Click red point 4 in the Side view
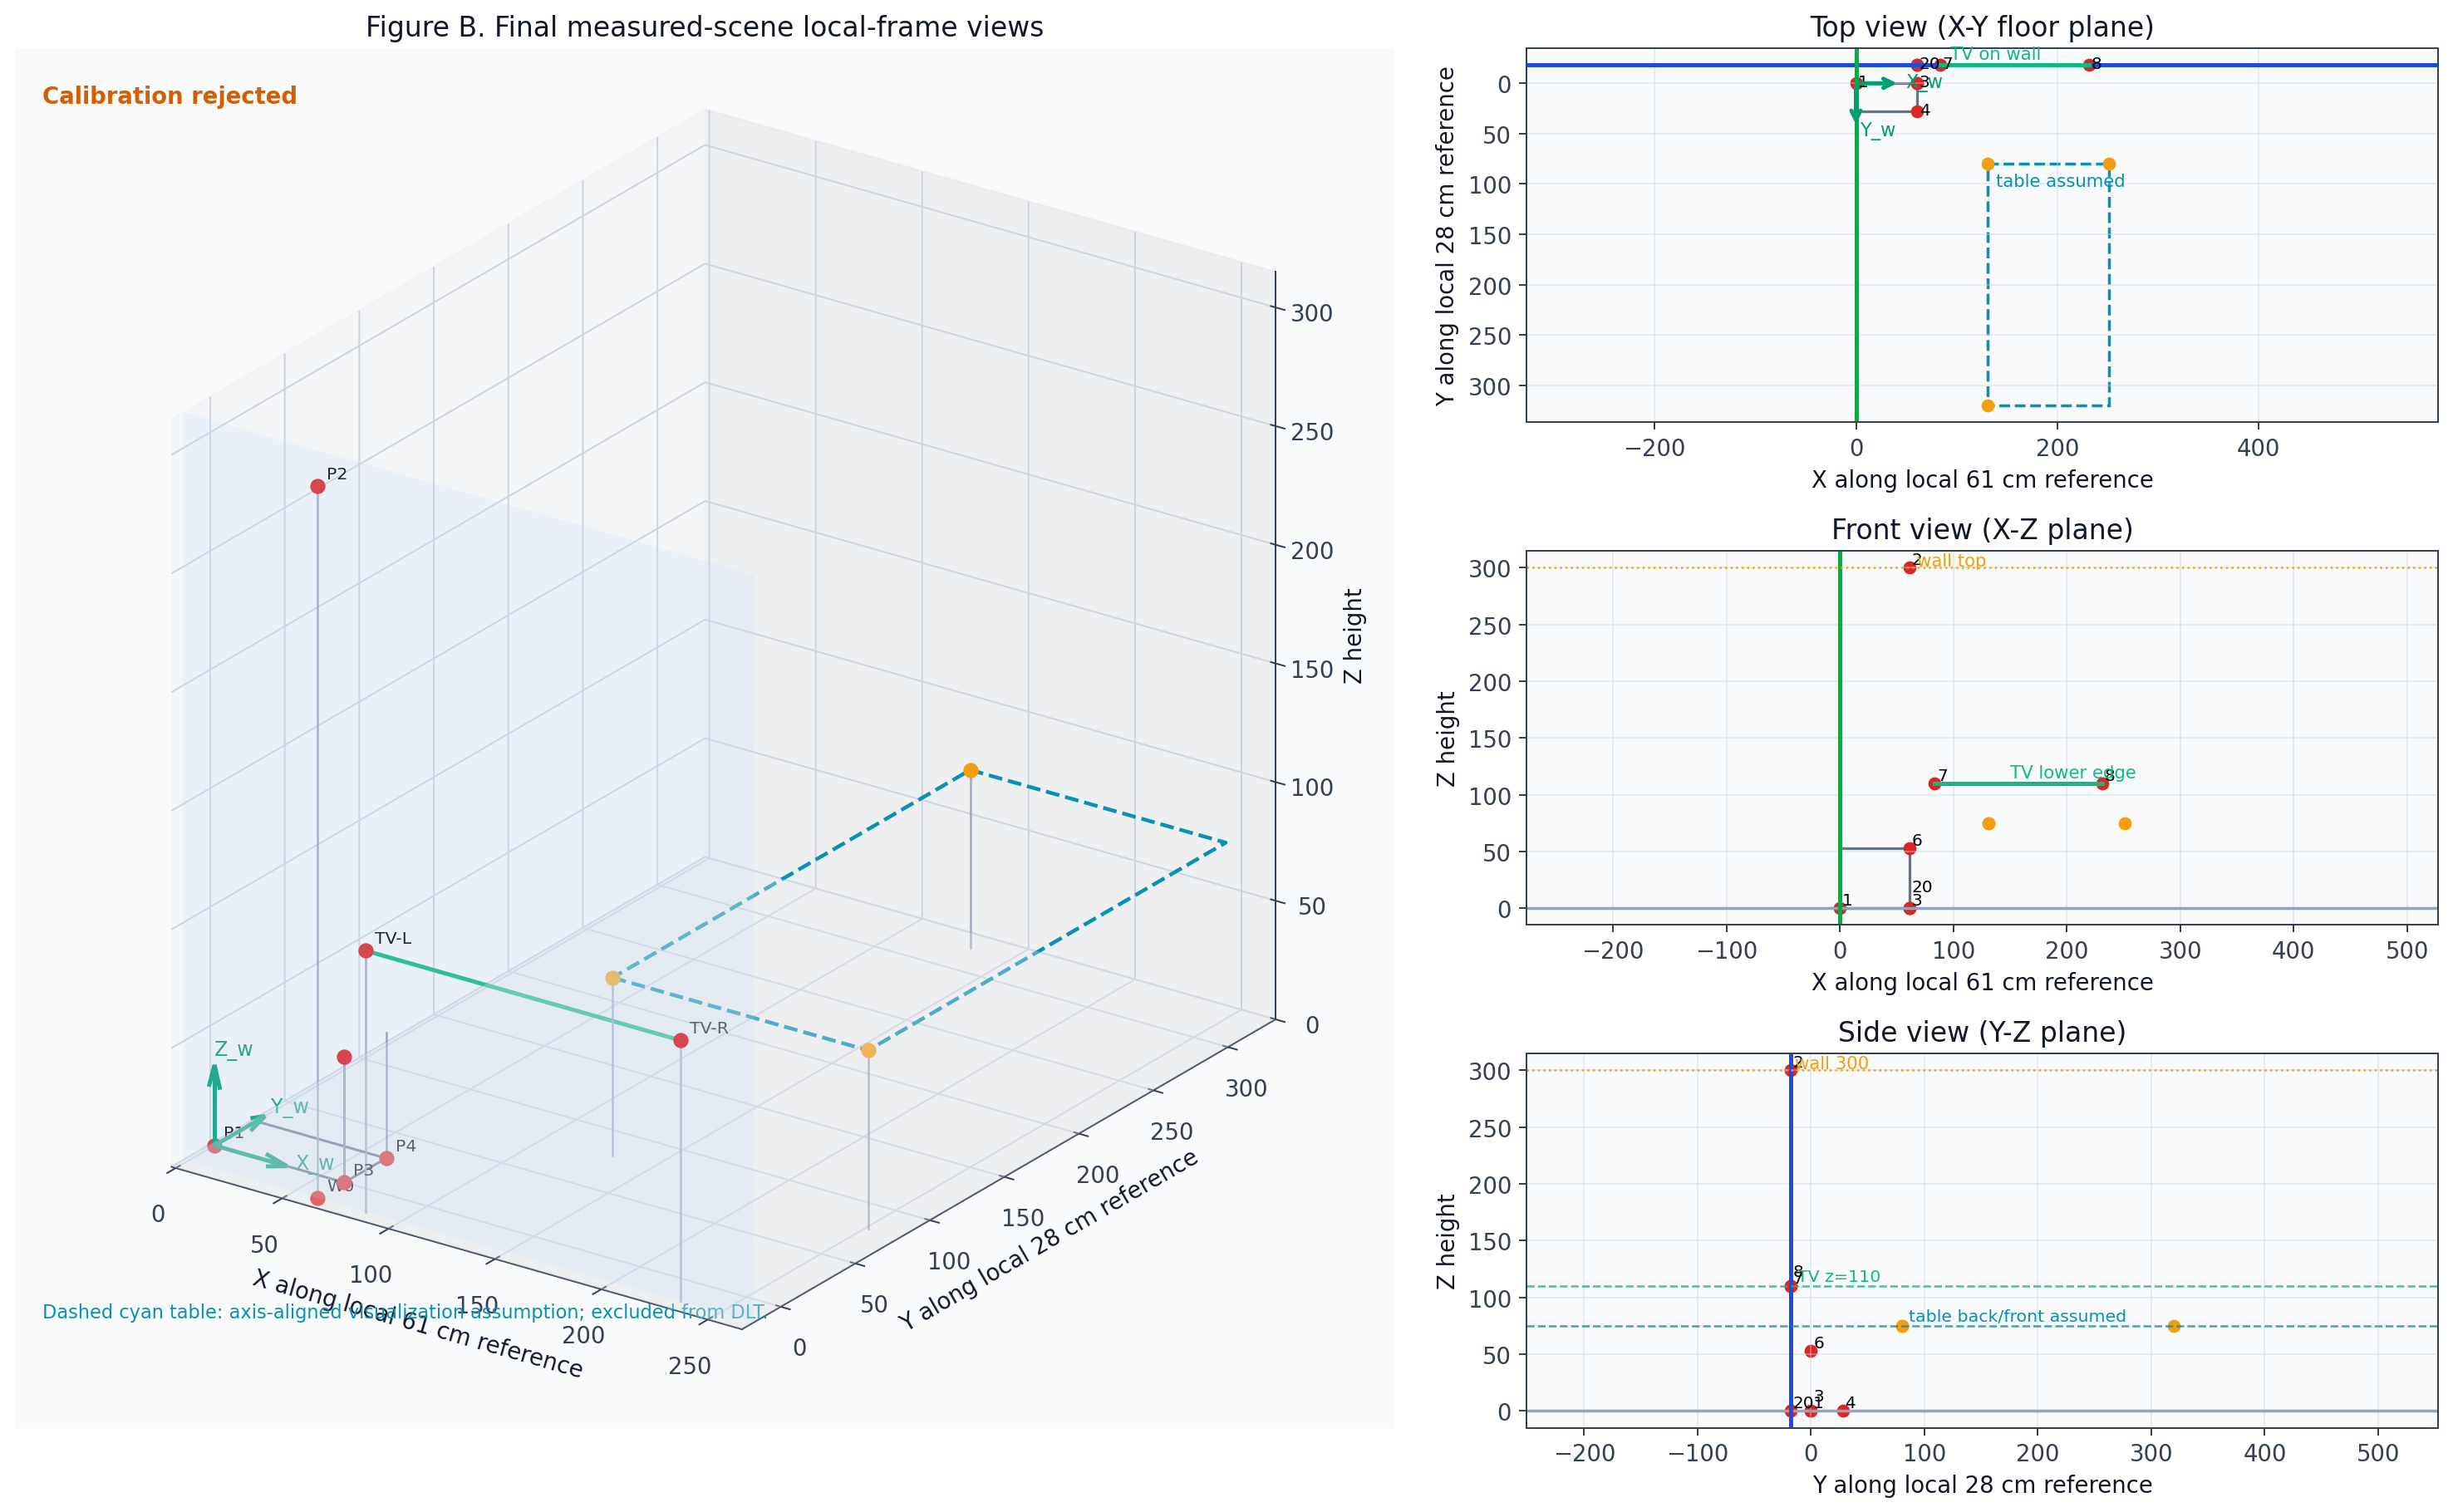This screenshot has height=1512, width=2453. (x=1843, y=1411)
